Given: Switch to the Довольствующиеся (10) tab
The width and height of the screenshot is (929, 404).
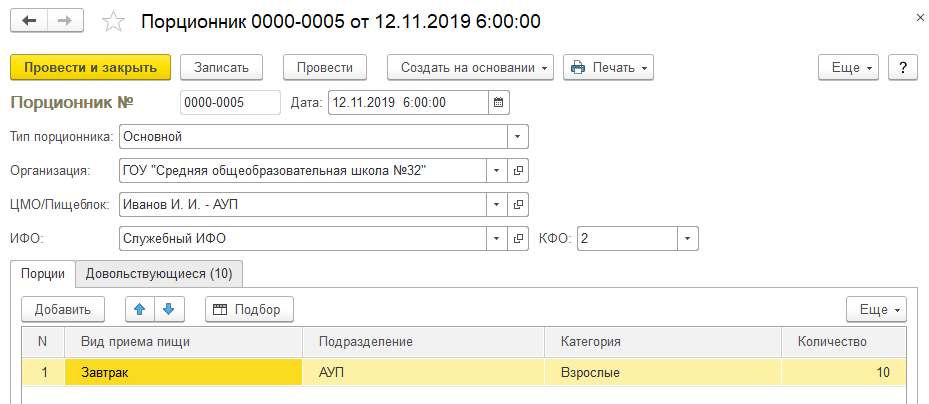Looking at the screenshot, I should point(159,273).
